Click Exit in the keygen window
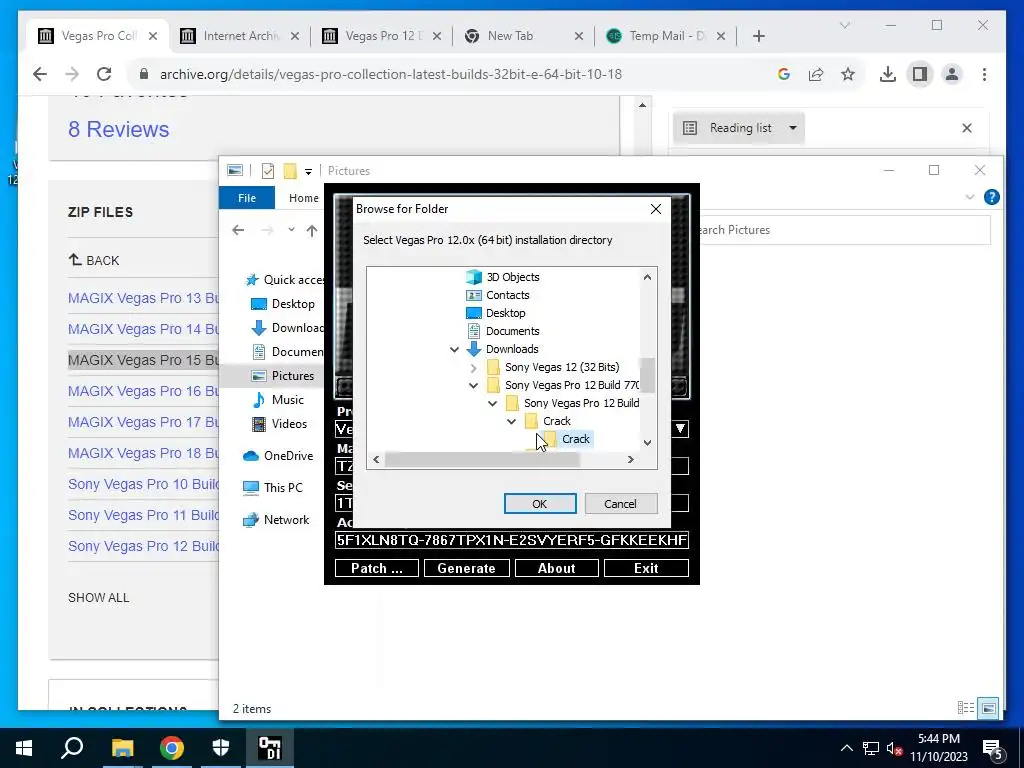 pyautogui.click(x=646, y=568)
